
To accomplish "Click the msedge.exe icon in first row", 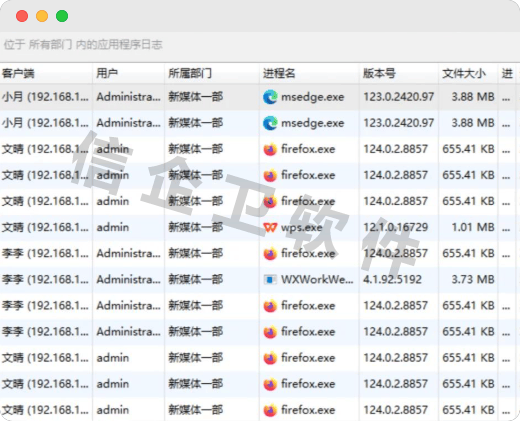I will pos(270,97).
